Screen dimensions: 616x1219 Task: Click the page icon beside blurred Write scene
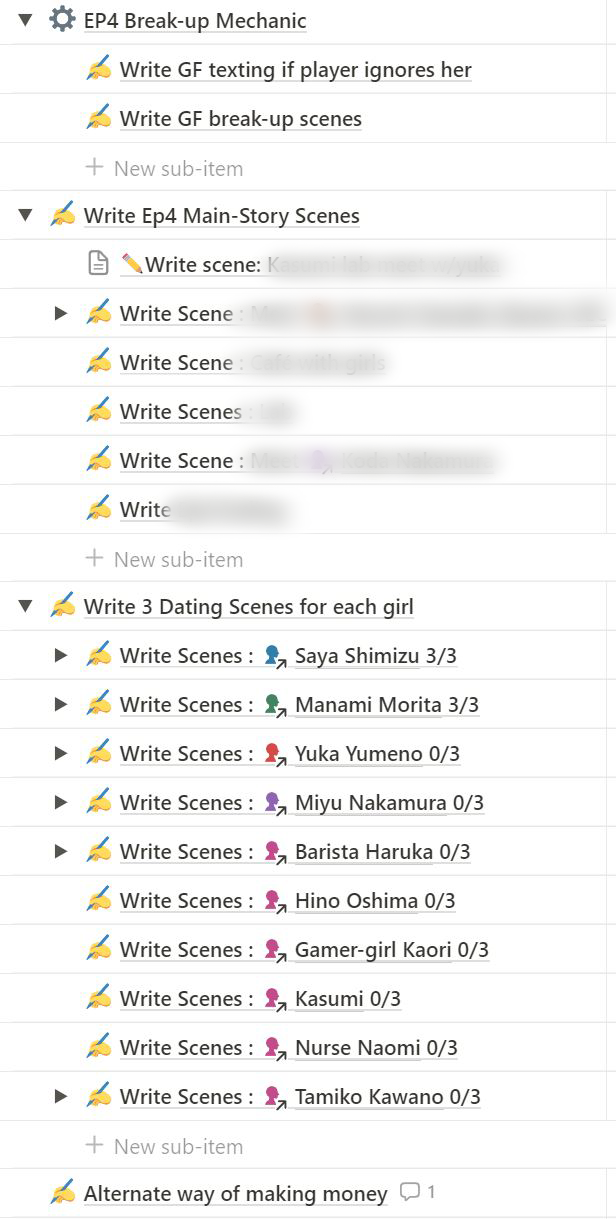(x=98, y=264)
